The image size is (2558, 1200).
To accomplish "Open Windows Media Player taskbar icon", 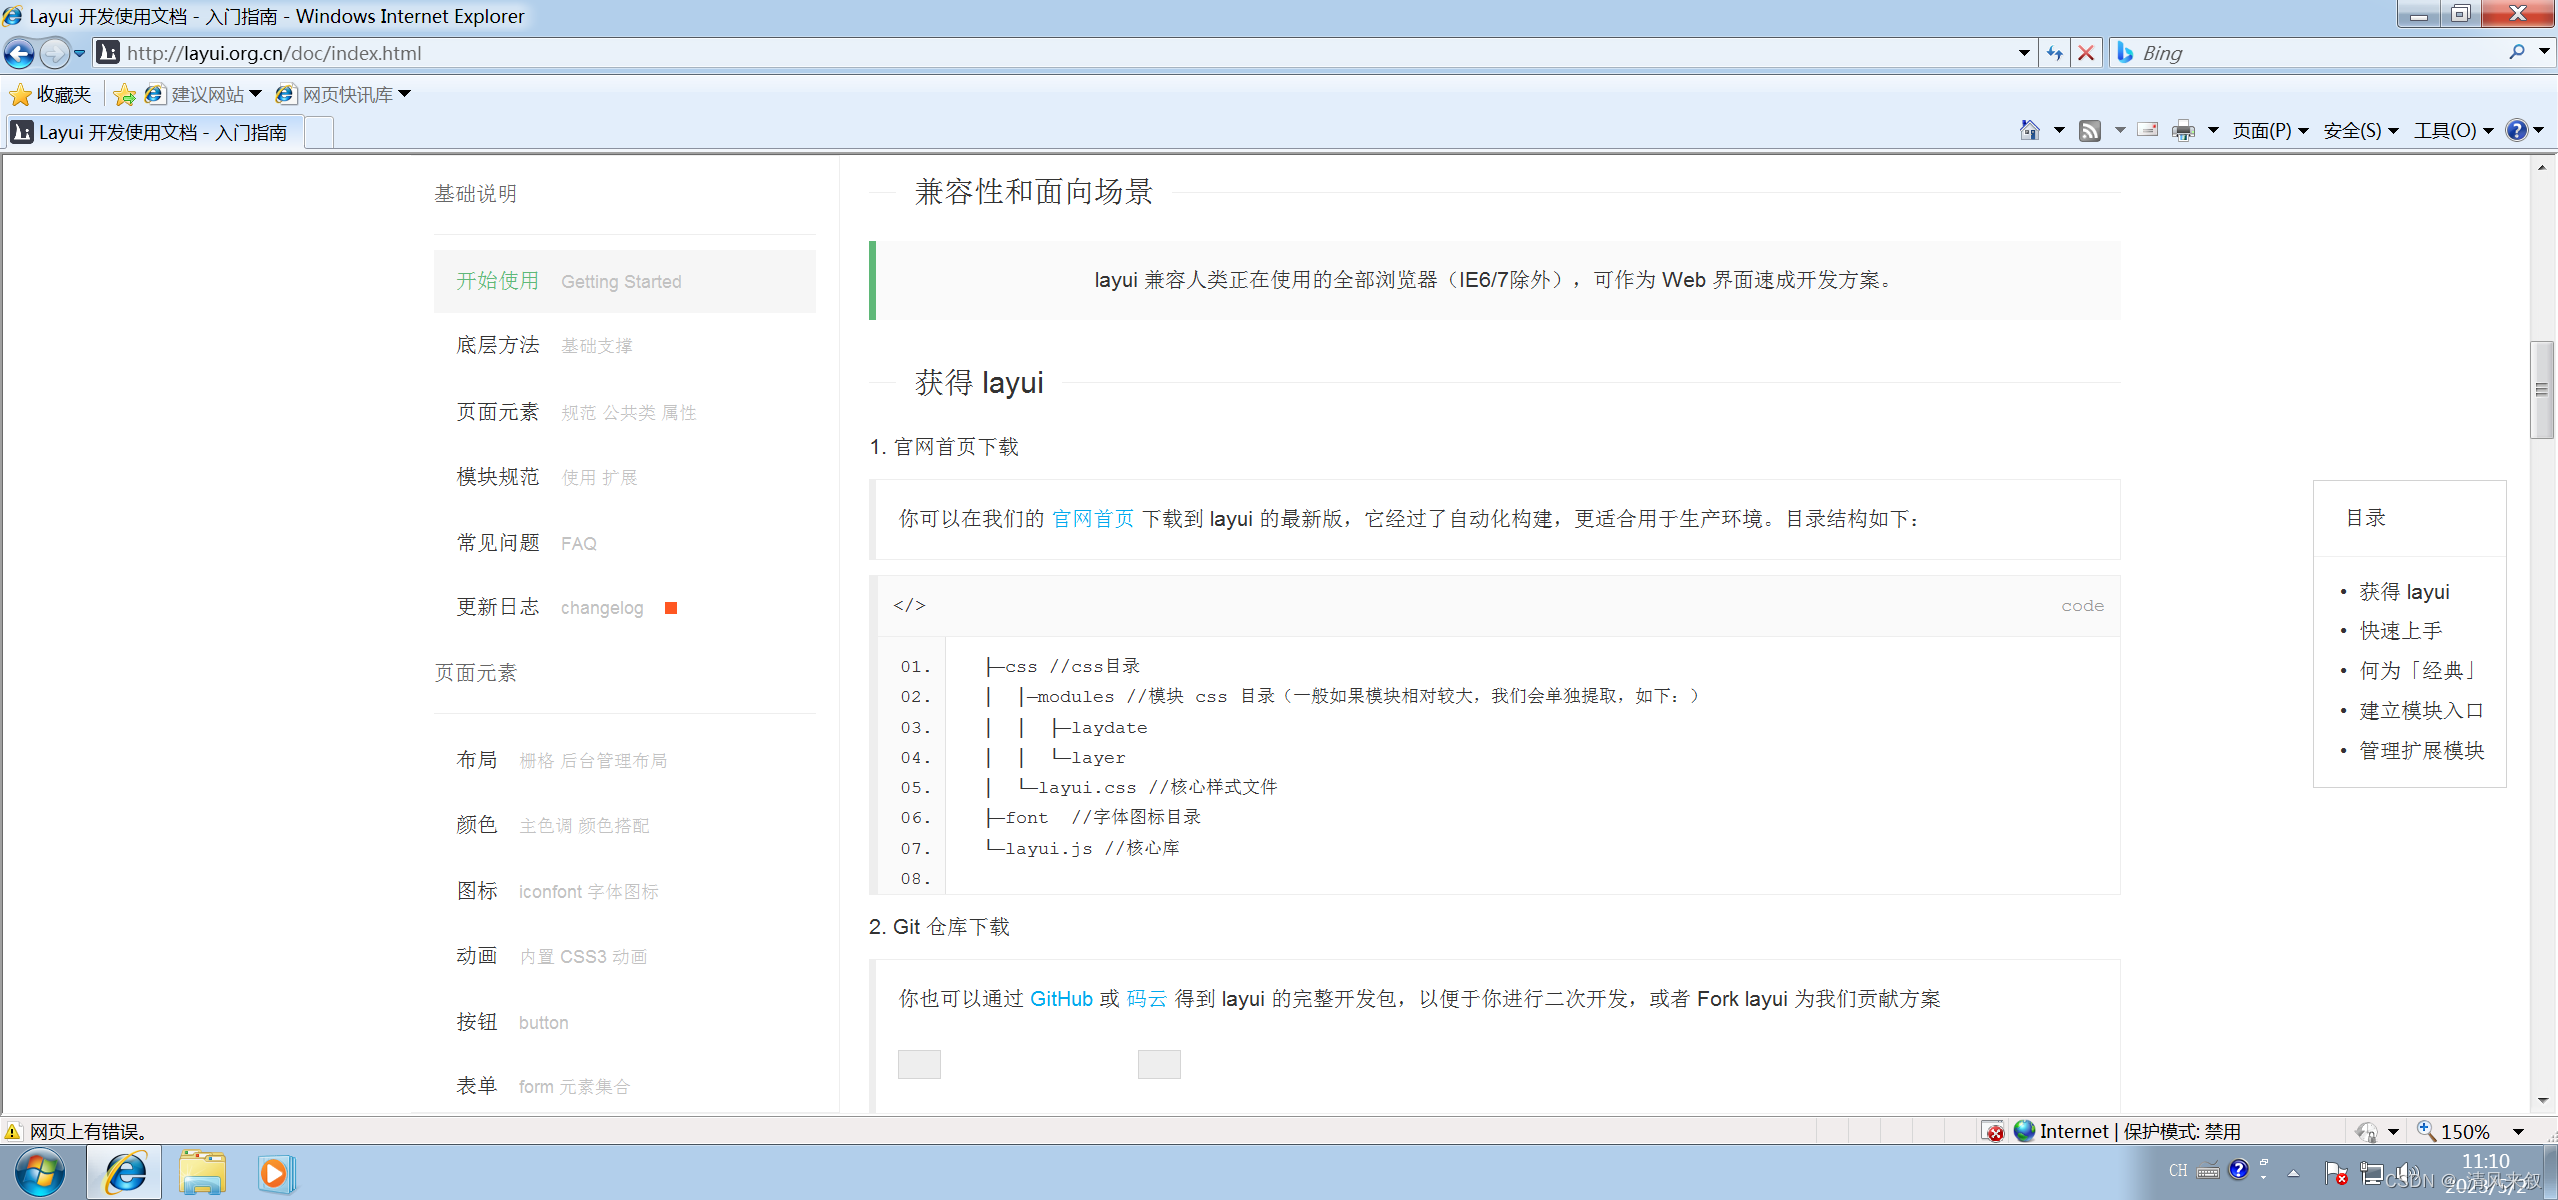I will coord(275,1172).
